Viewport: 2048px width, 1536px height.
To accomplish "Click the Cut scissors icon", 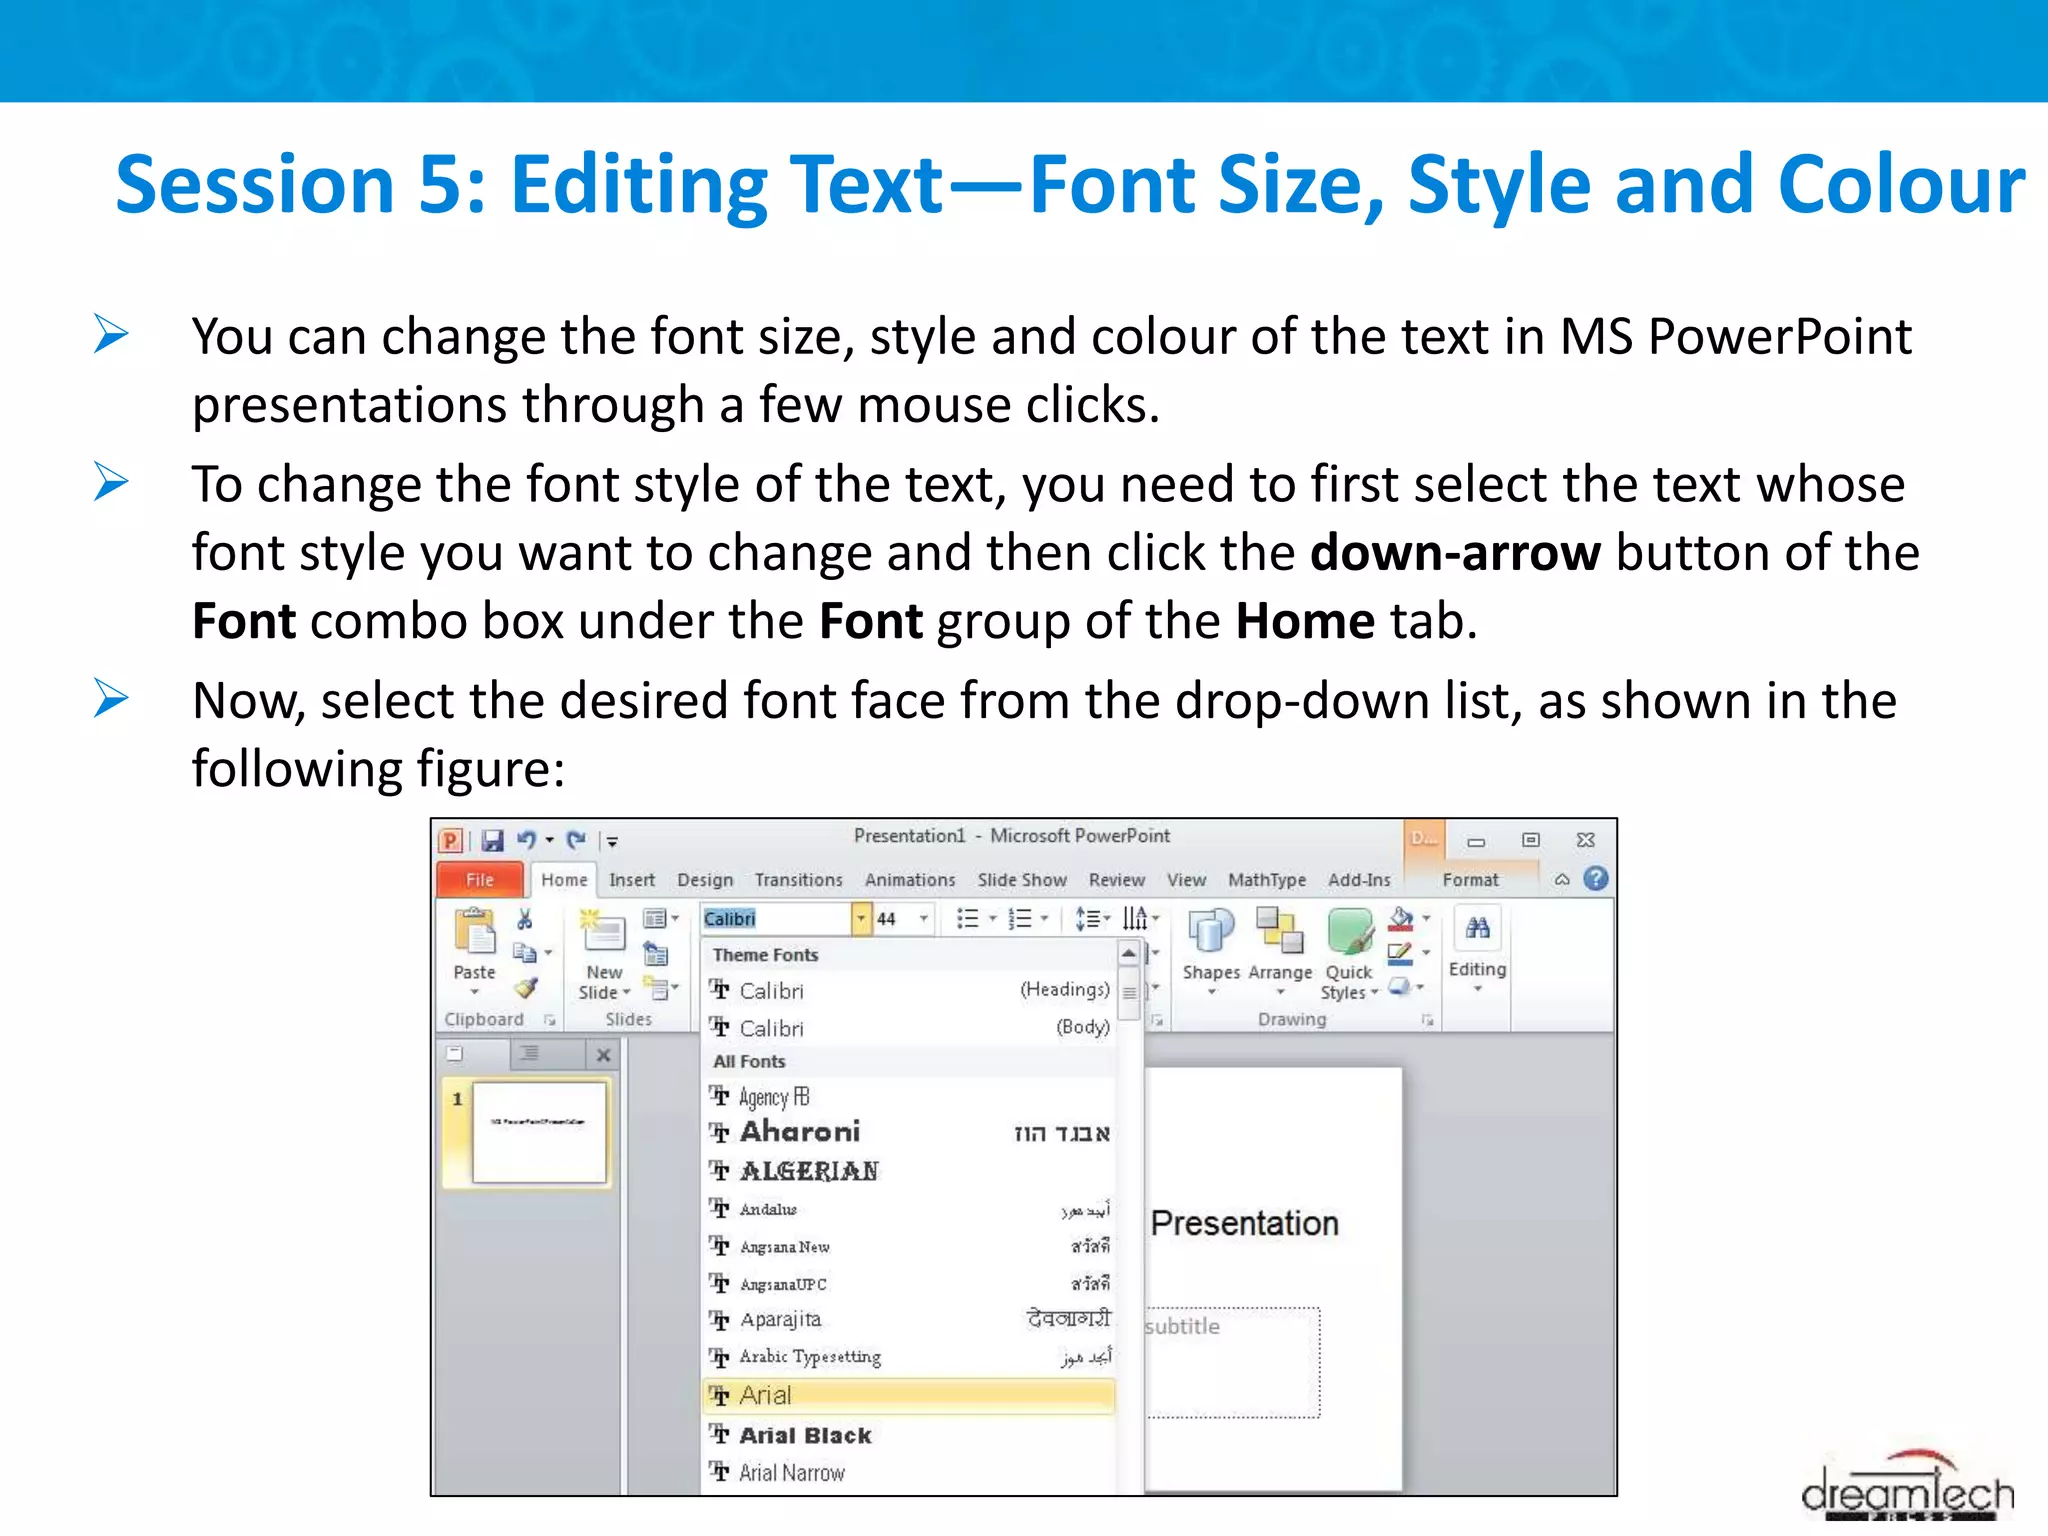I will 524,919.
